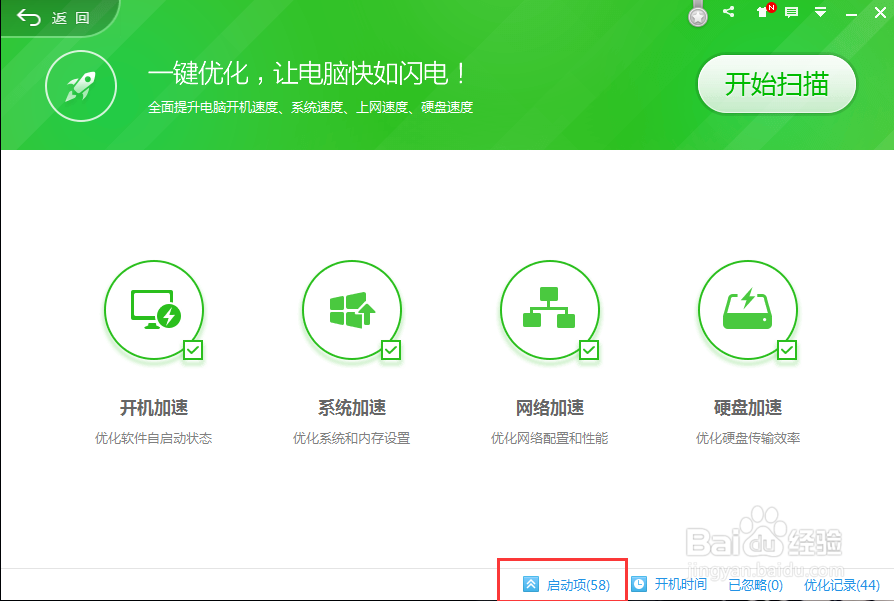Open the skin shirt icon
The image size is (894, 601).
click(x=762, y=12)
